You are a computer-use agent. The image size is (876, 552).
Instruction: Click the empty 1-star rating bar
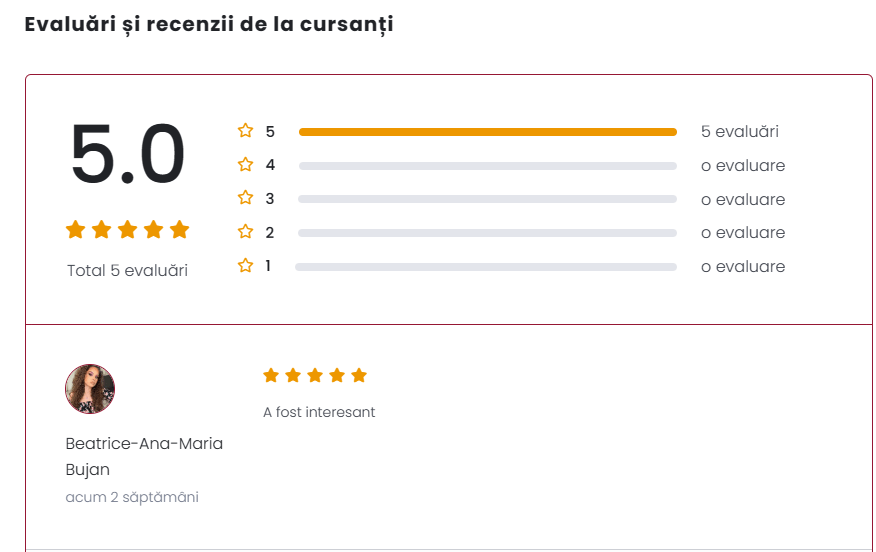(486, 267)
